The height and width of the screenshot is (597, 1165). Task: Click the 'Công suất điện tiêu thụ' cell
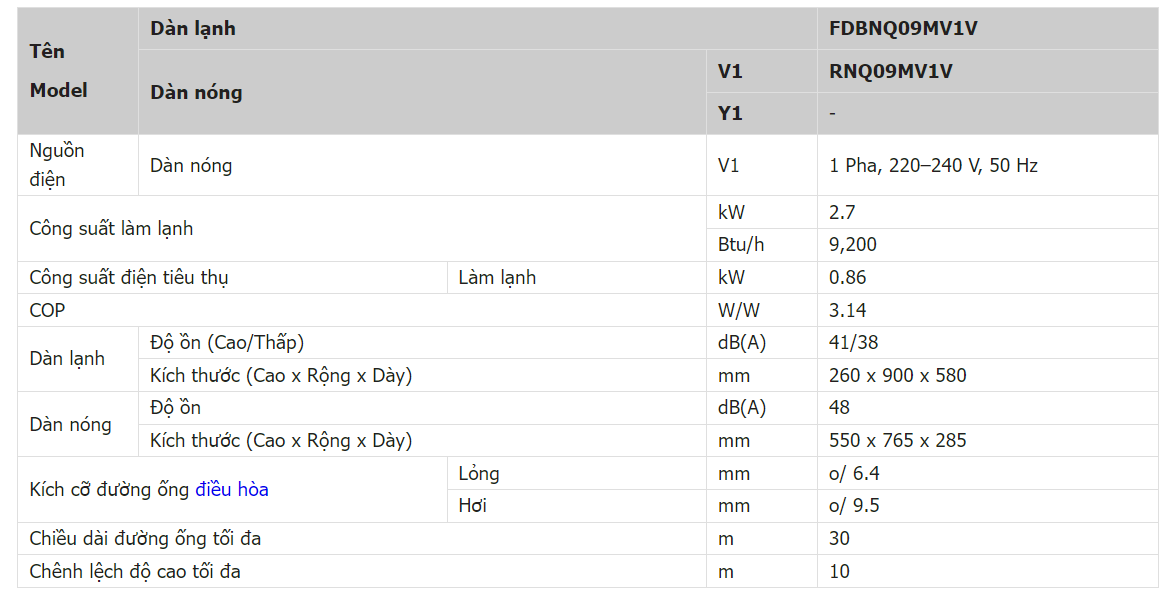click(x=129, y=278)
